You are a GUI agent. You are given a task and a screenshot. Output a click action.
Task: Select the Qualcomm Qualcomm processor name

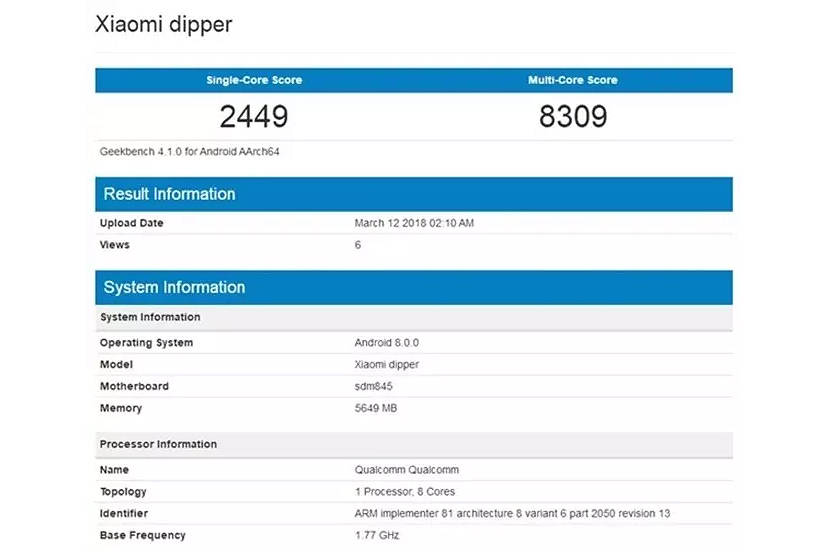coord(407,470)
